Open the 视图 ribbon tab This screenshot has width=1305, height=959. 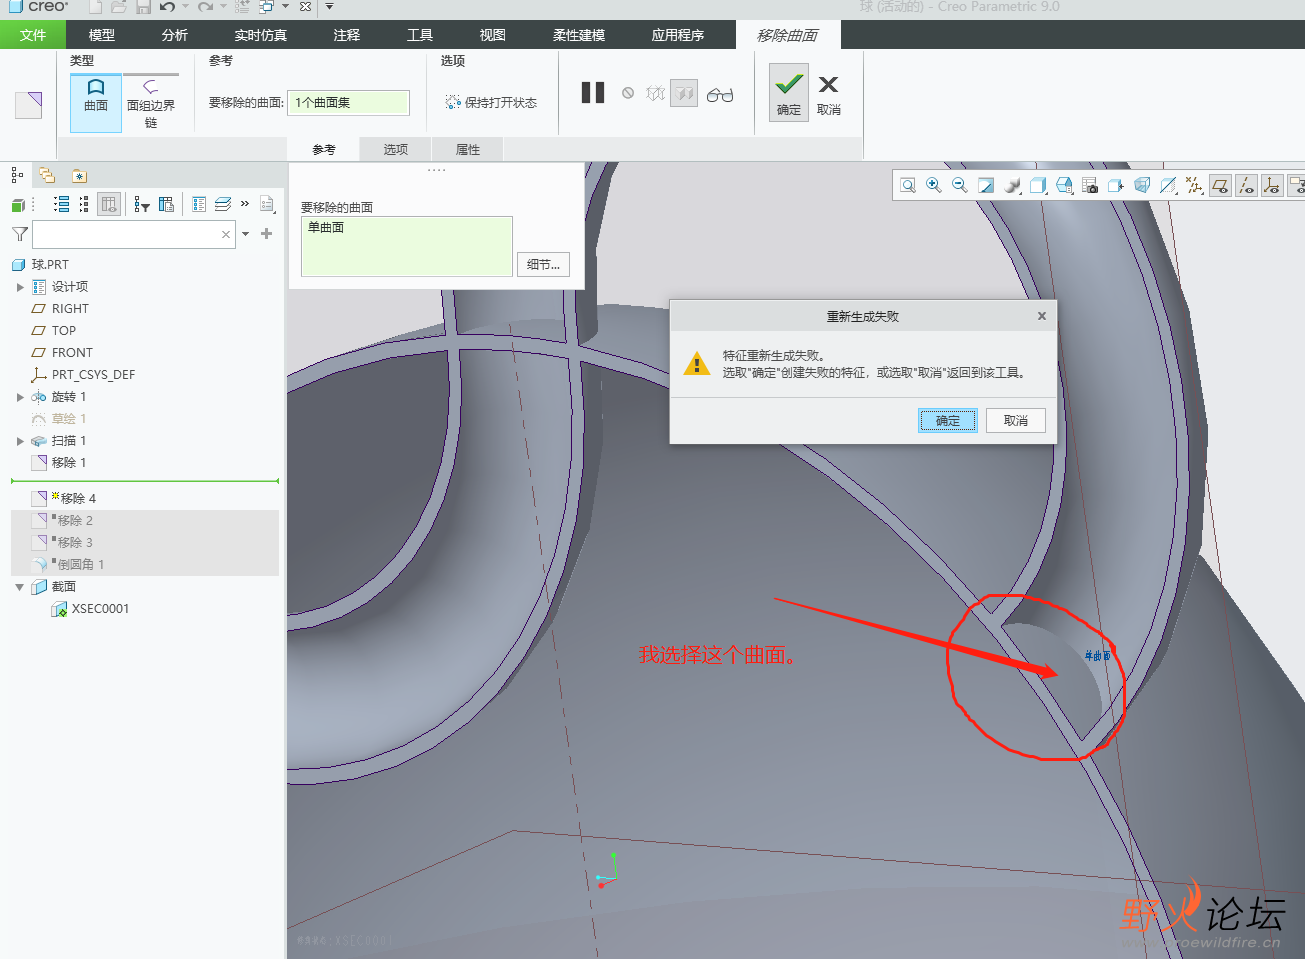[x=493, y=35]
